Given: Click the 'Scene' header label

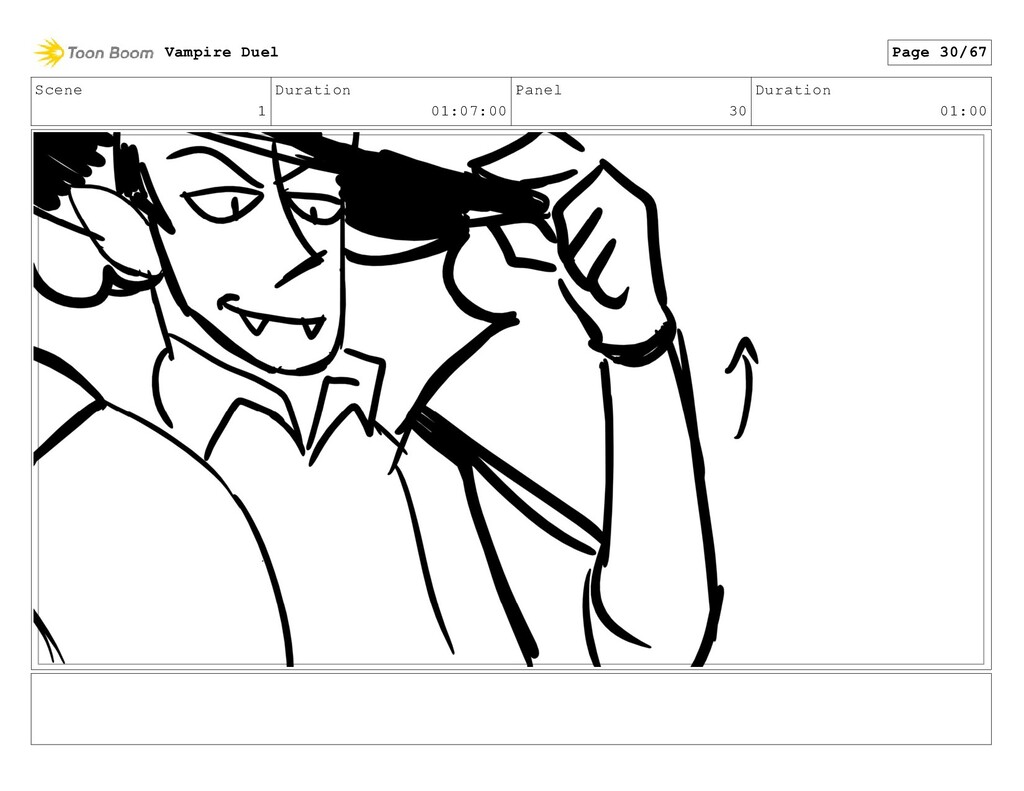Looking at the screenshot, I should pos(59,90).
